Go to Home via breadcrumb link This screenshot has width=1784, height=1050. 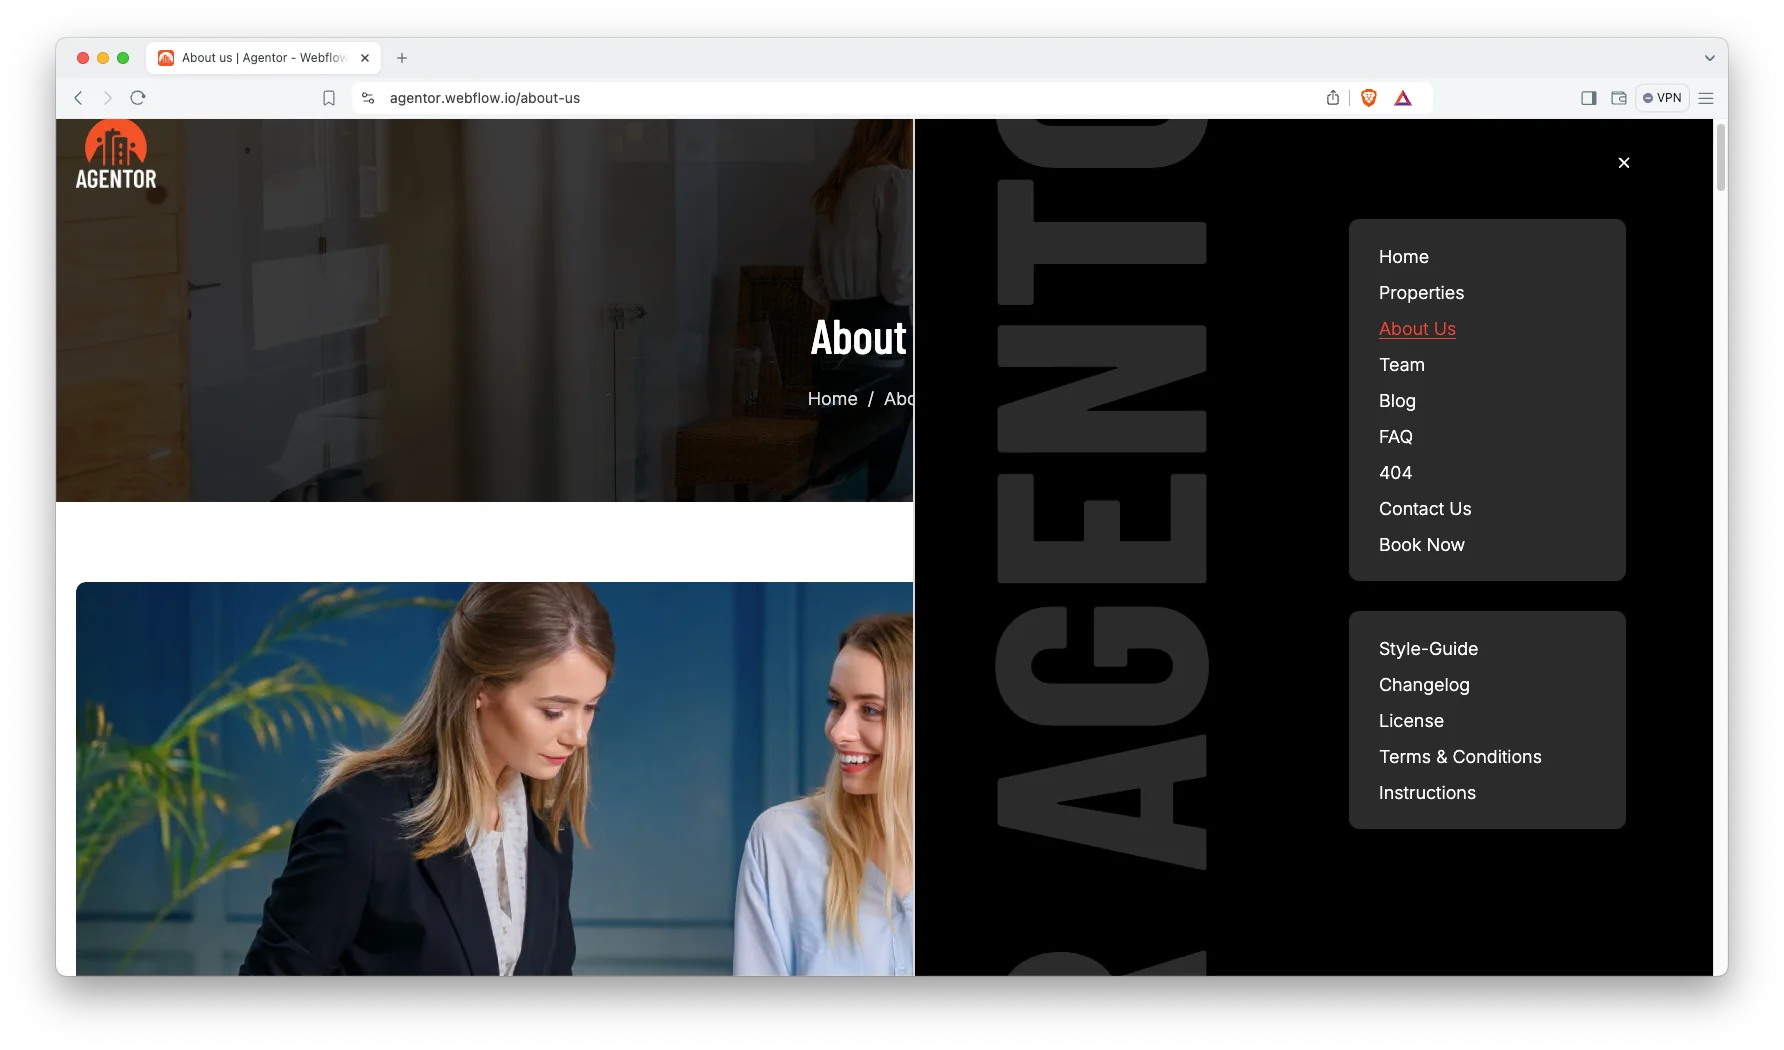click(832, 399)
